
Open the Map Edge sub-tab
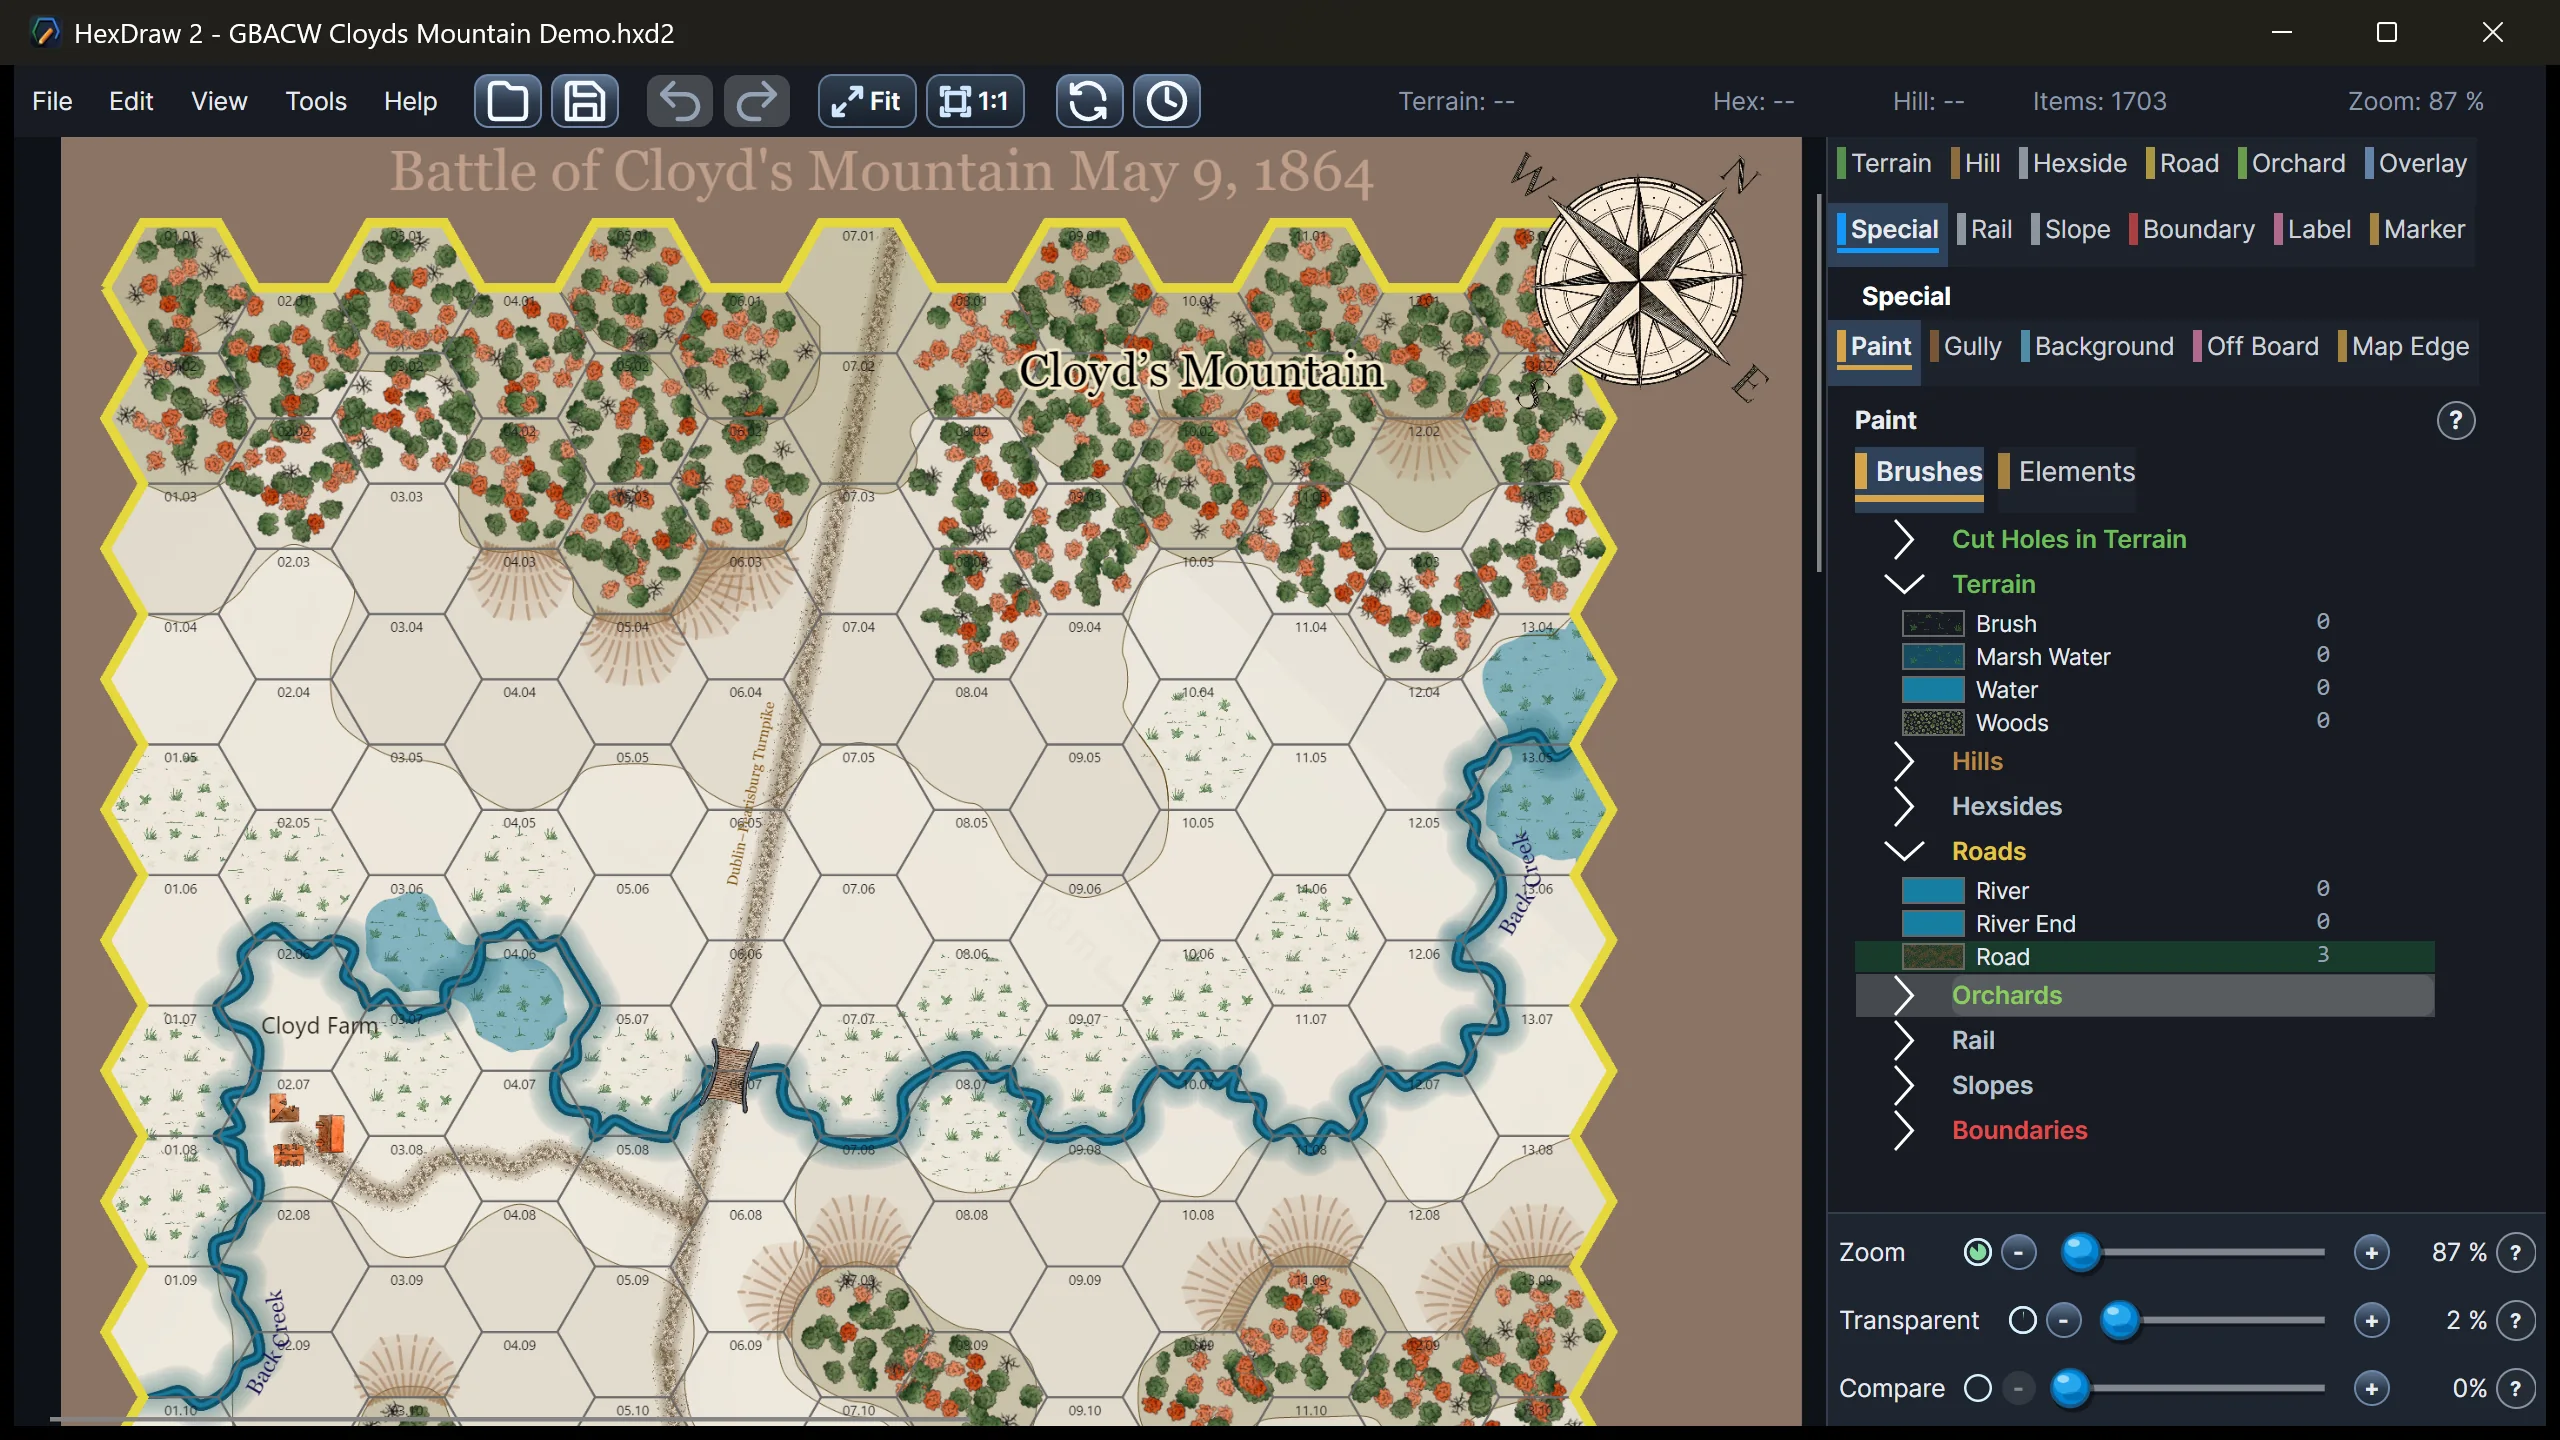[2404, 346]
